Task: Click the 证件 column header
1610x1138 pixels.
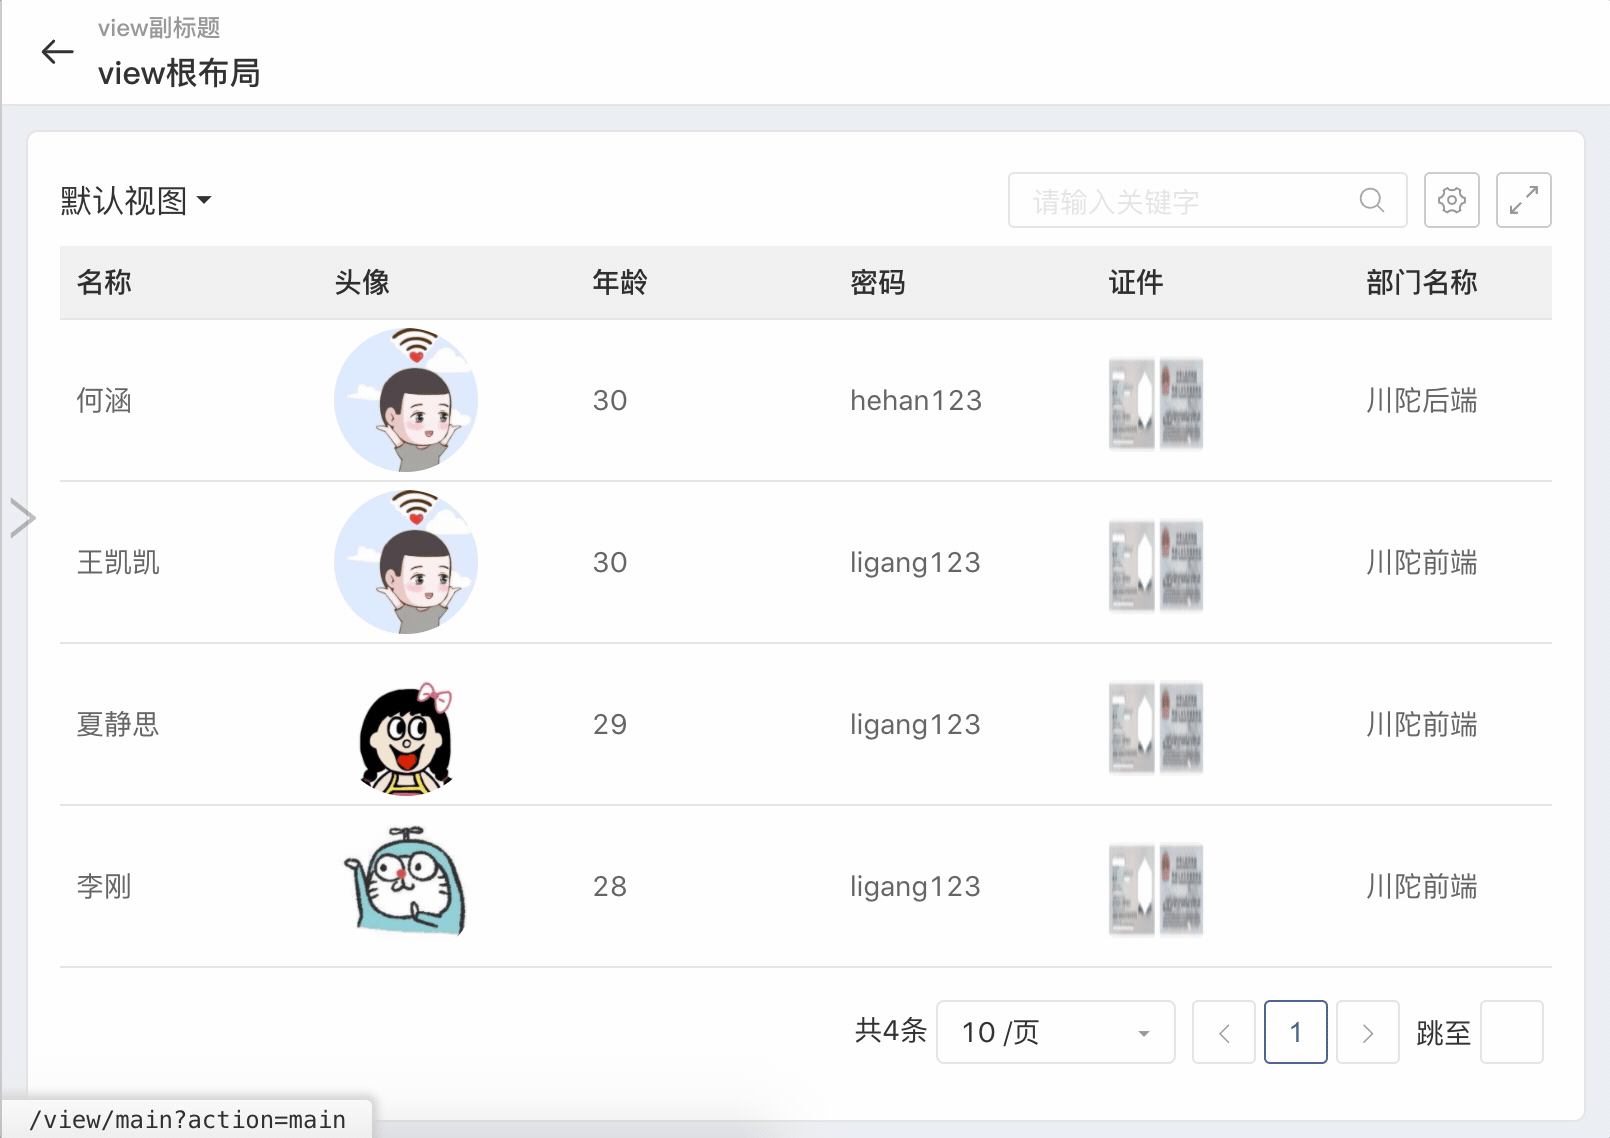Action: [x=1136, y=282]
